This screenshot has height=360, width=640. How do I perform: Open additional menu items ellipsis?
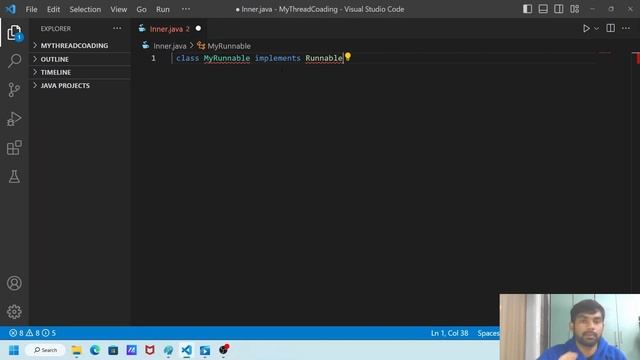186,9
